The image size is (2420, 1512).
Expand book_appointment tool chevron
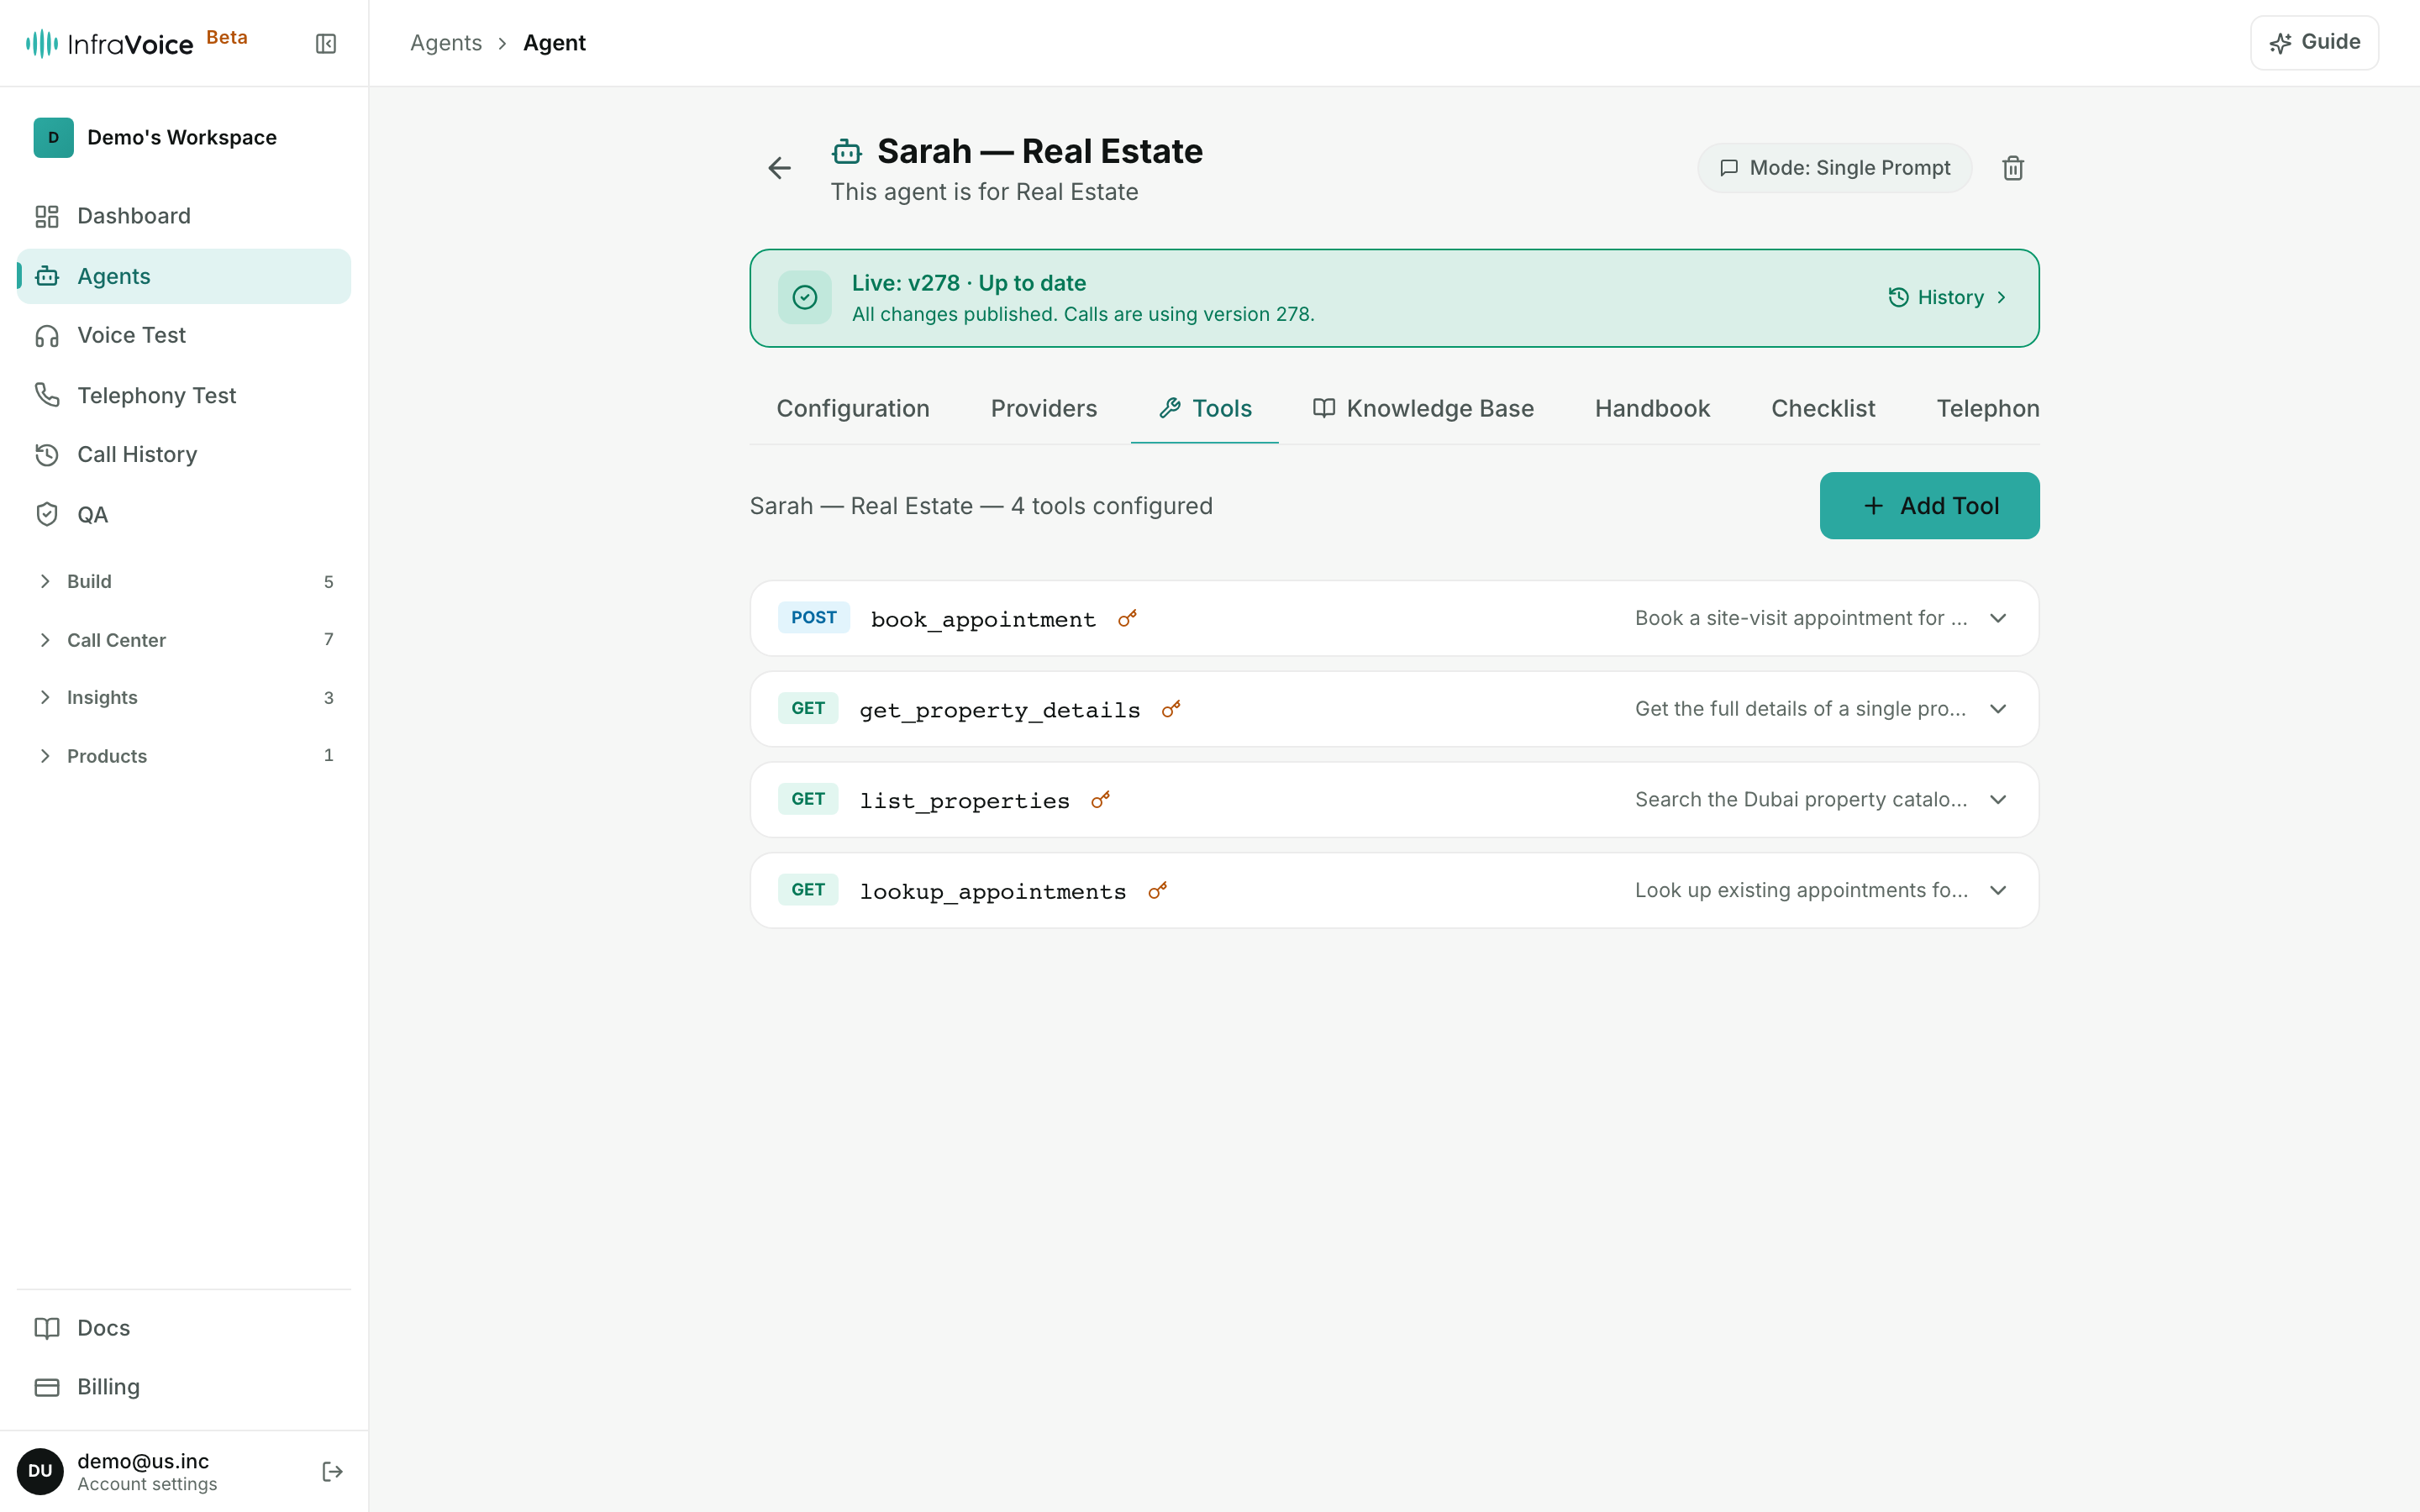coord(1998,618)
